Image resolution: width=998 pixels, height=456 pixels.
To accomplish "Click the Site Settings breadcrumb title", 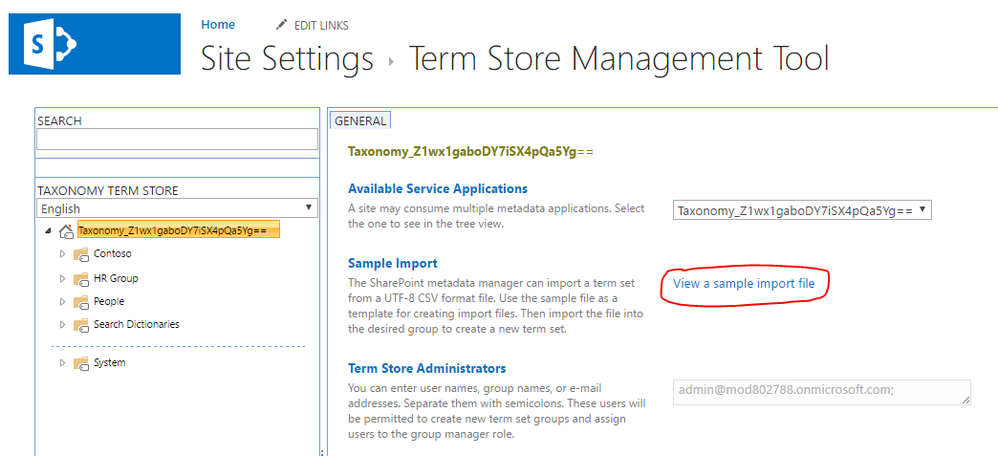I will [x=287, y=58].
